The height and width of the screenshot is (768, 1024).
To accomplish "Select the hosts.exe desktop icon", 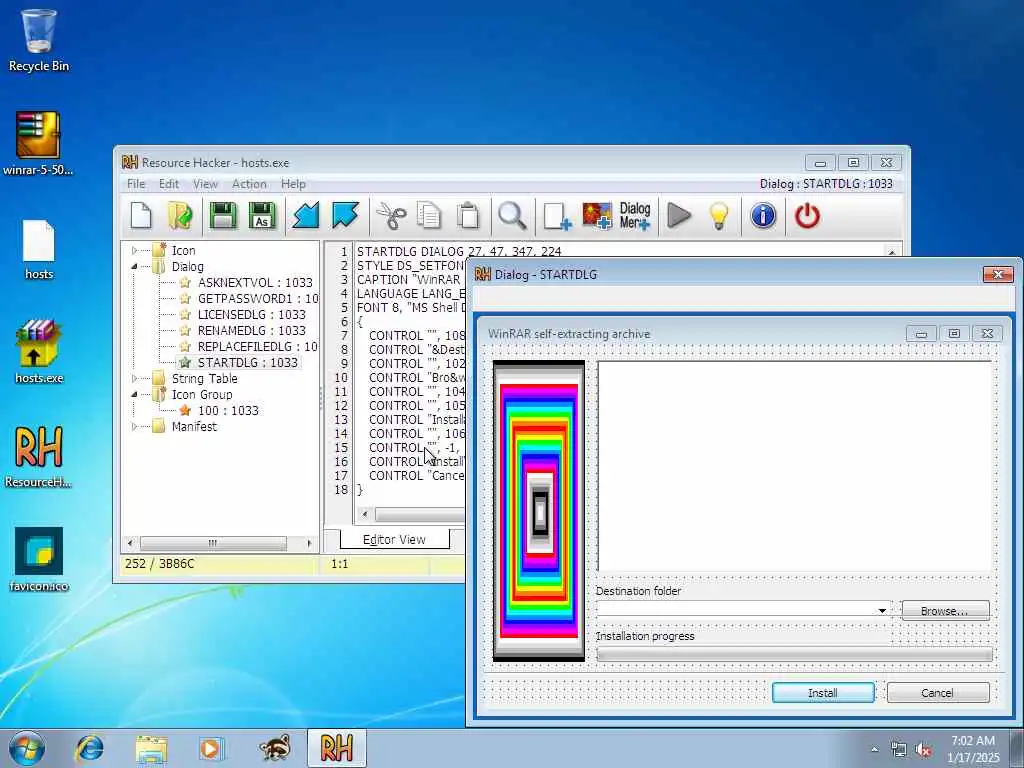I will [x=39, y=352].
